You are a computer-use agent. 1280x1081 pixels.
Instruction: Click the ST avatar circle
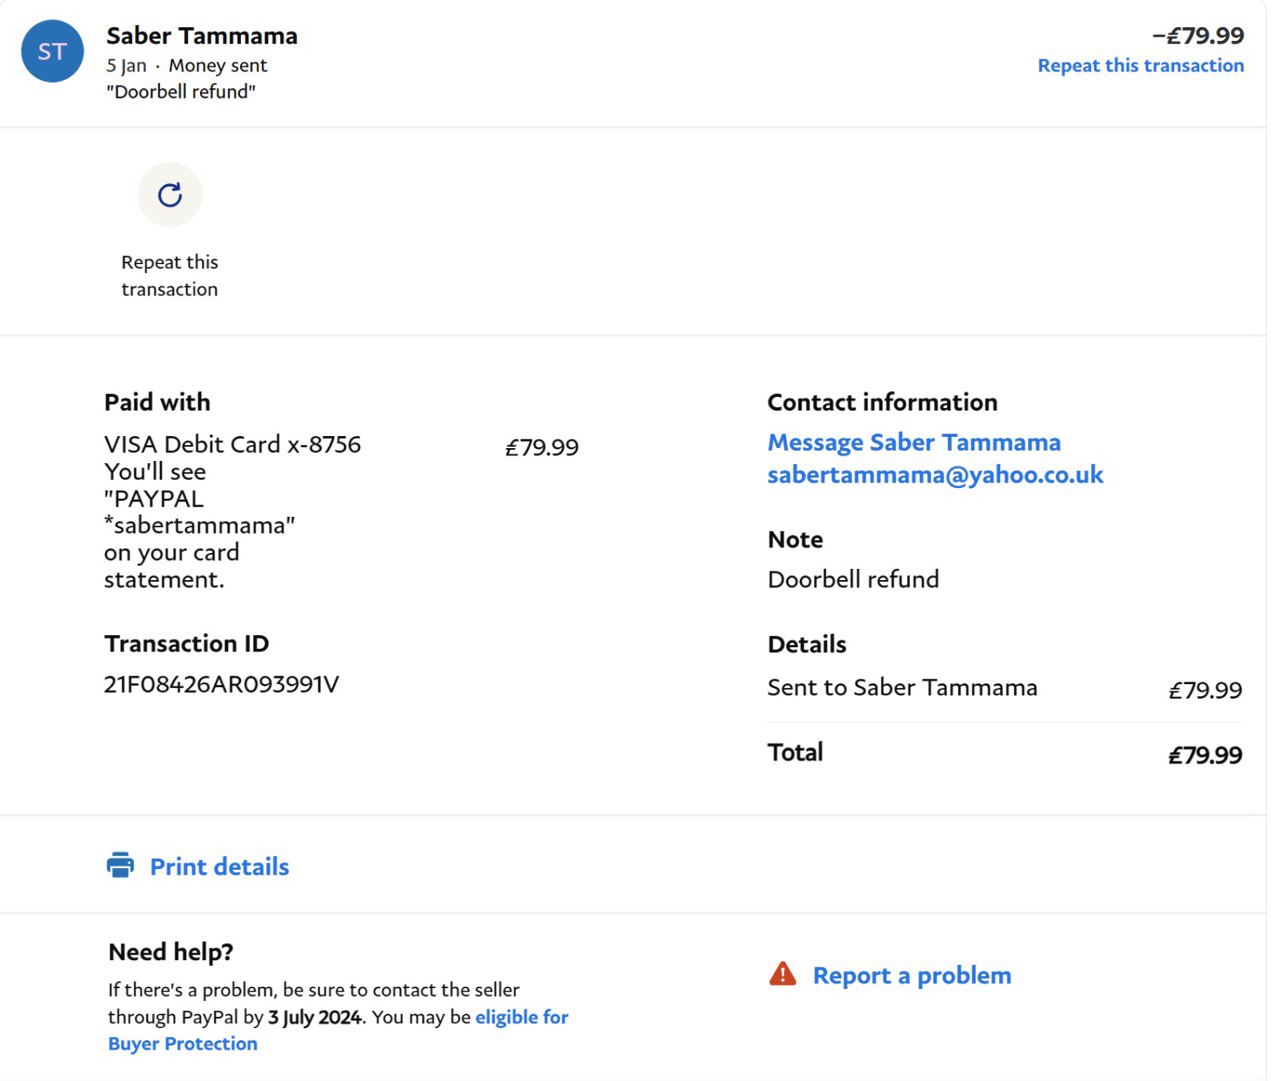[x=52, y=51]
